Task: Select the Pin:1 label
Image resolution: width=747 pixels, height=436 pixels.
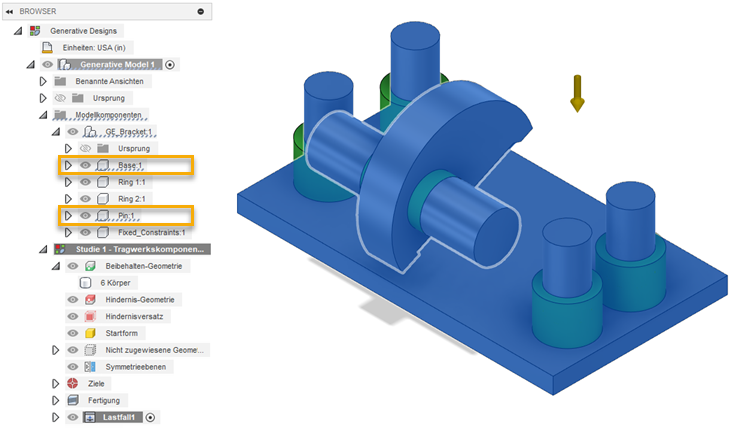Action: 126,216
